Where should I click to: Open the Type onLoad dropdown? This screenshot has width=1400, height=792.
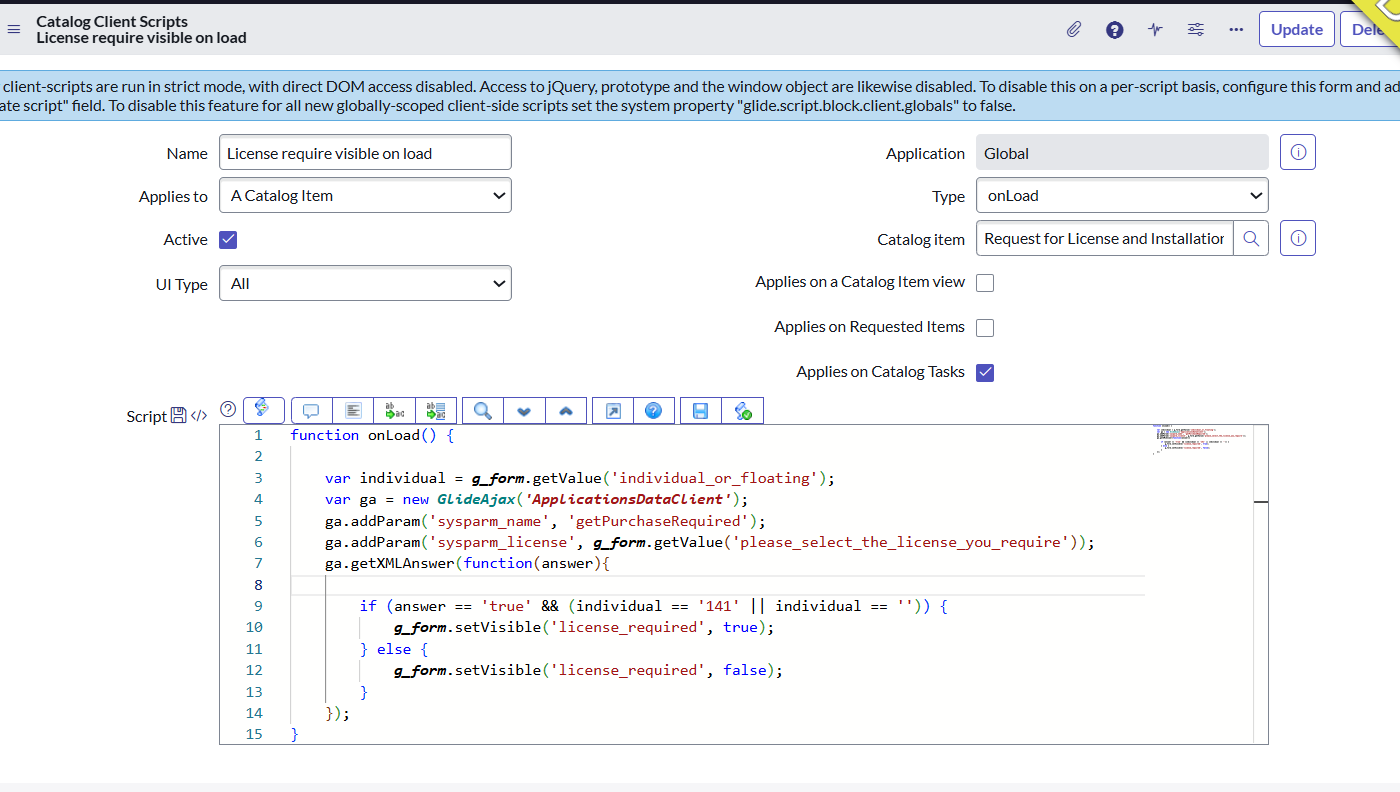(x=1121, y=196)
